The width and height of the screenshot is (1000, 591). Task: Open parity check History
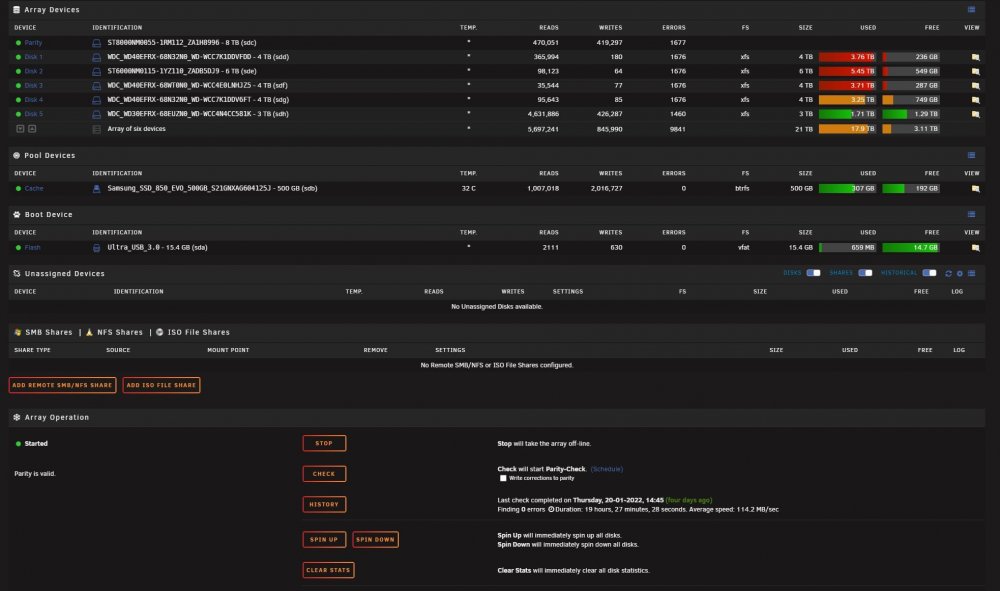324,504
